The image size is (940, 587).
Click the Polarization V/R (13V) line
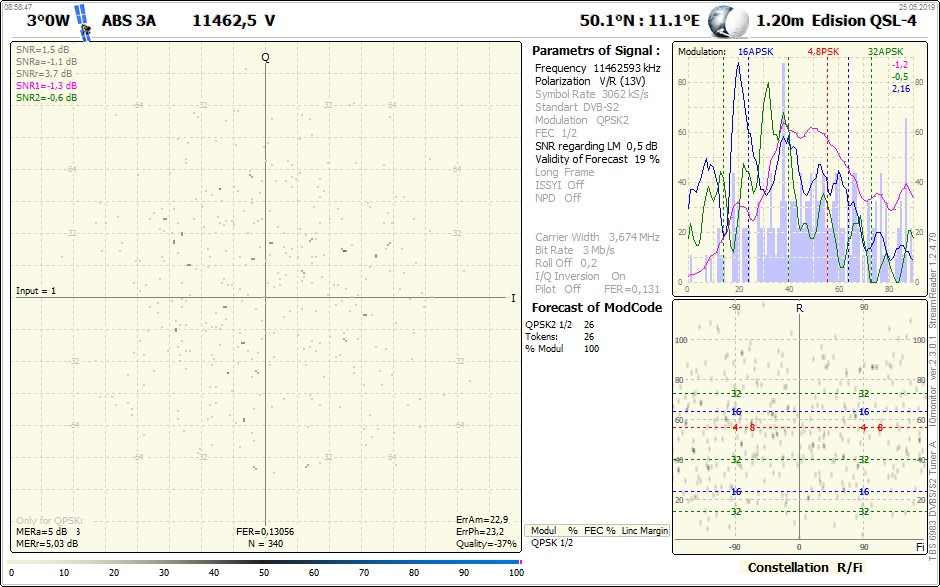[590, 81]
